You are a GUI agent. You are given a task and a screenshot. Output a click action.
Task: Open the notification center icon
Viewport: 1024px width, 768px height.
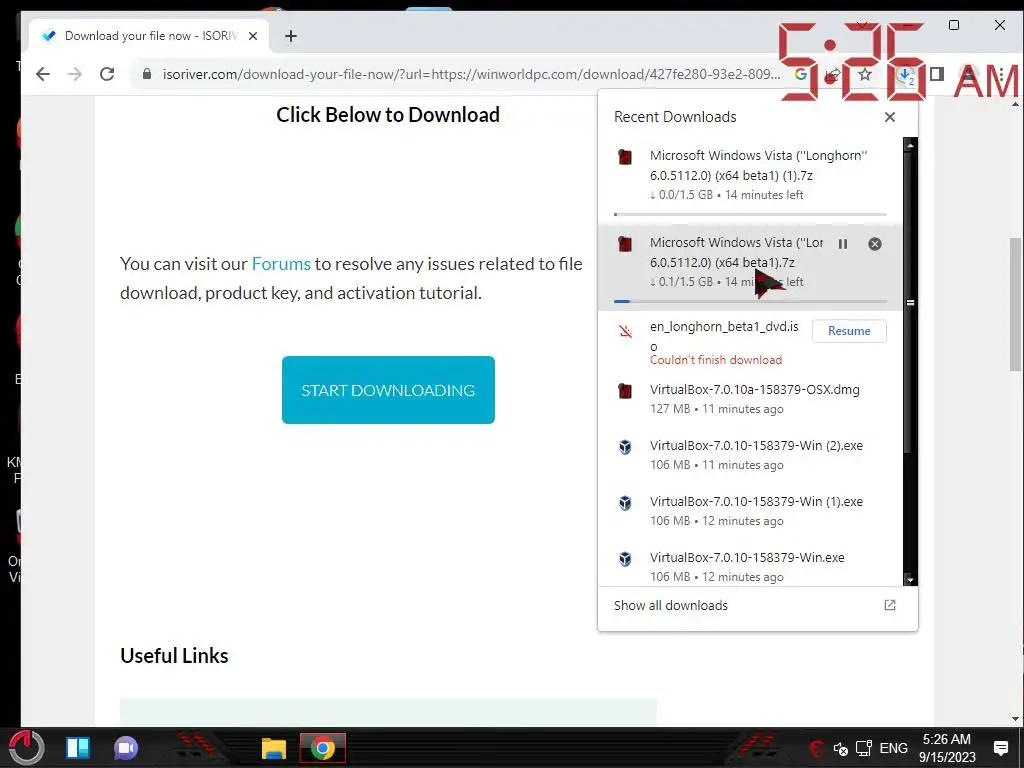pos(1000,748)
